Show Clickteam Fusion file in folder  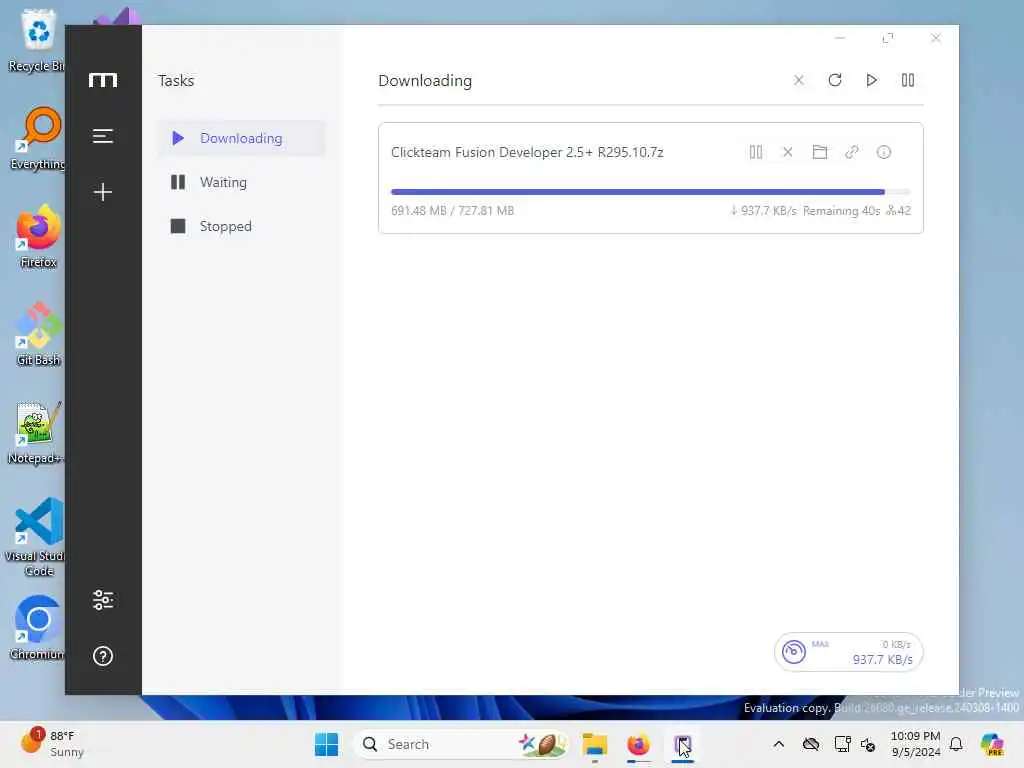820,152
